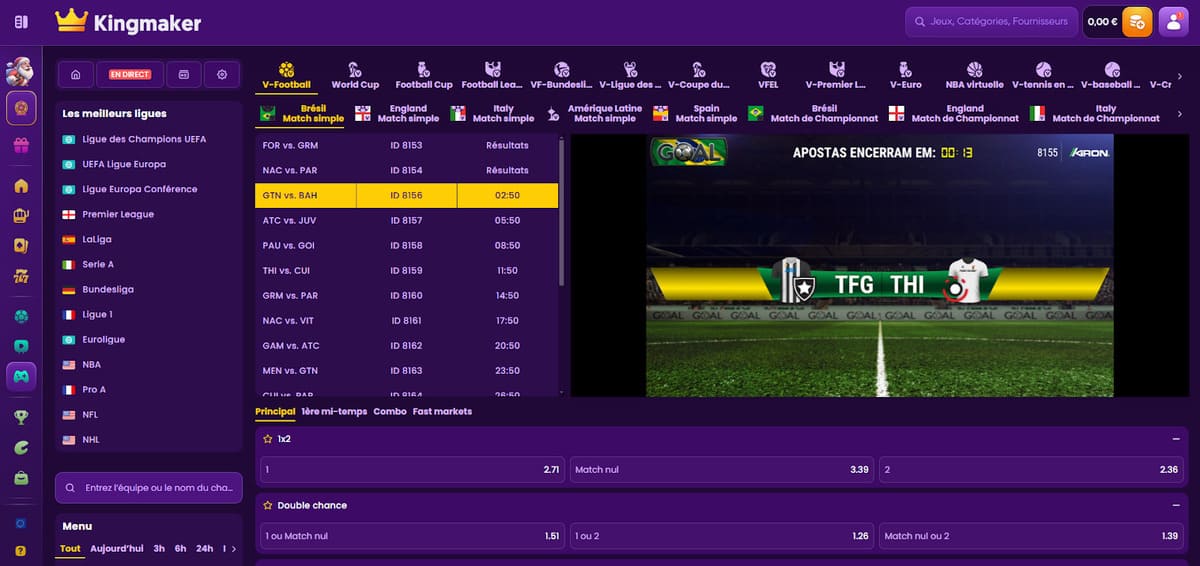Bet on Match nul at 3.39
Screen dimensions: 1200x566
click(x=722, y=470)
